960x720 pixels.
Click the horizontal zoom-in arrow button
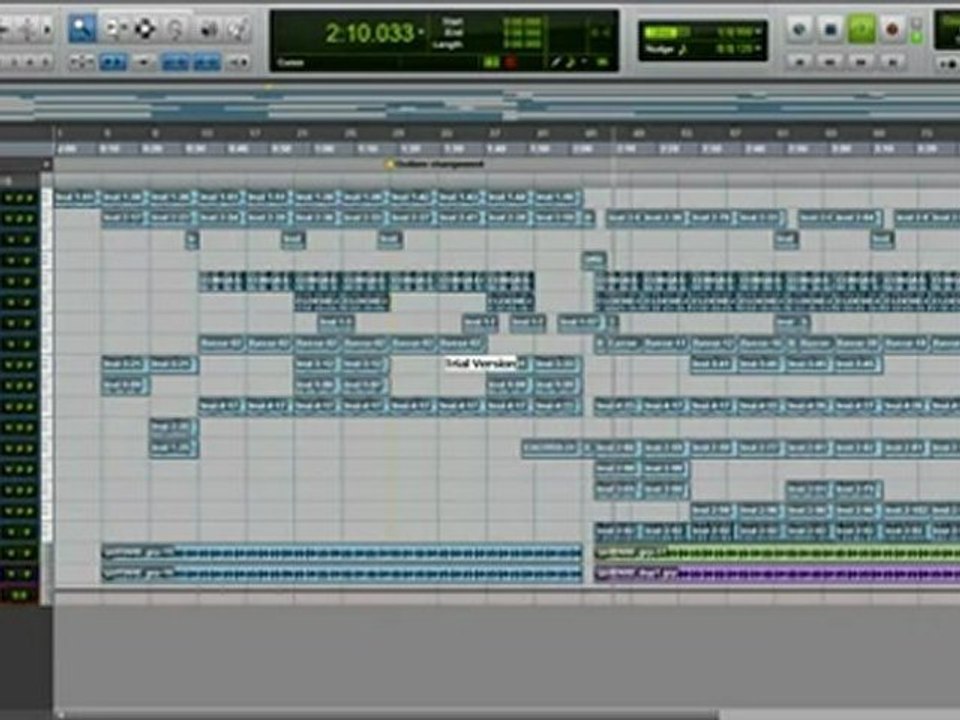click(47, 29)
